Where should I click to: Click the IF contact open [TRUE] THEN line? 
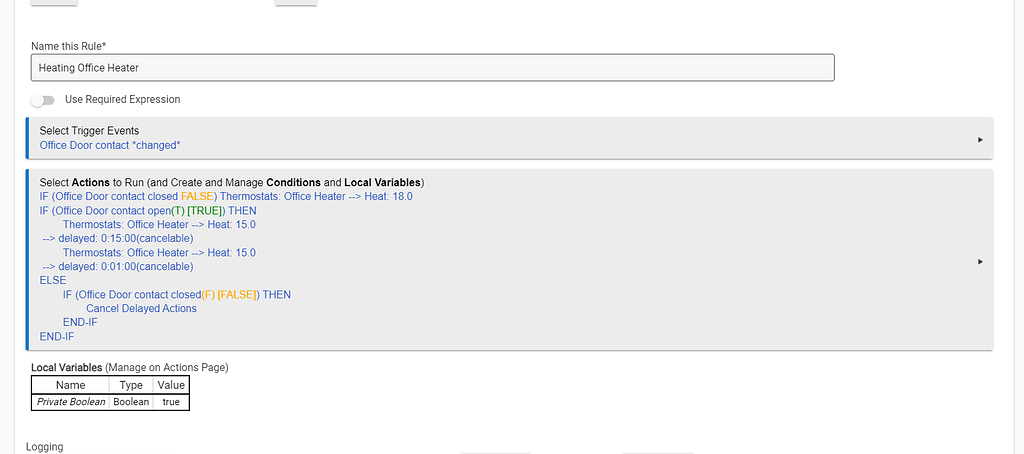[148, 211]
